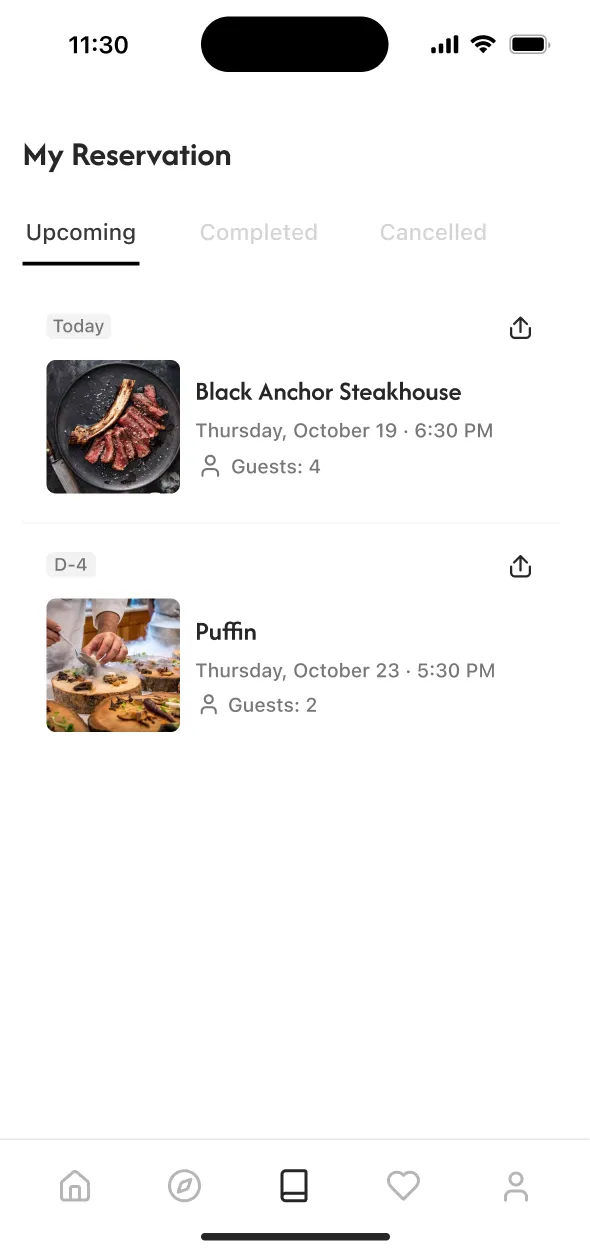Click the D-4 countdown badge
Image resolution: width=590 pixels, height=1253 pixels.
pyautogui.click(x=70, y=564)
